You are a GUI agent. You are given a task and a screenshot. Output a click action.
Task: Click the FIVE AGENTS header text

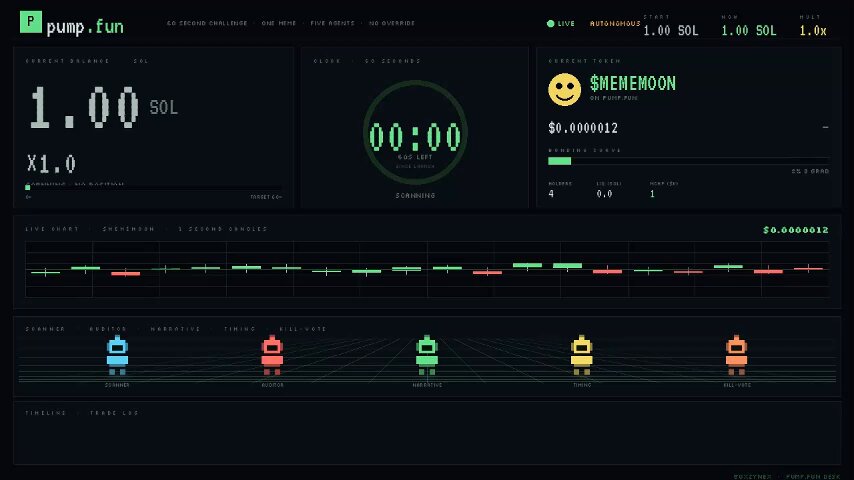tap(332, 23)
